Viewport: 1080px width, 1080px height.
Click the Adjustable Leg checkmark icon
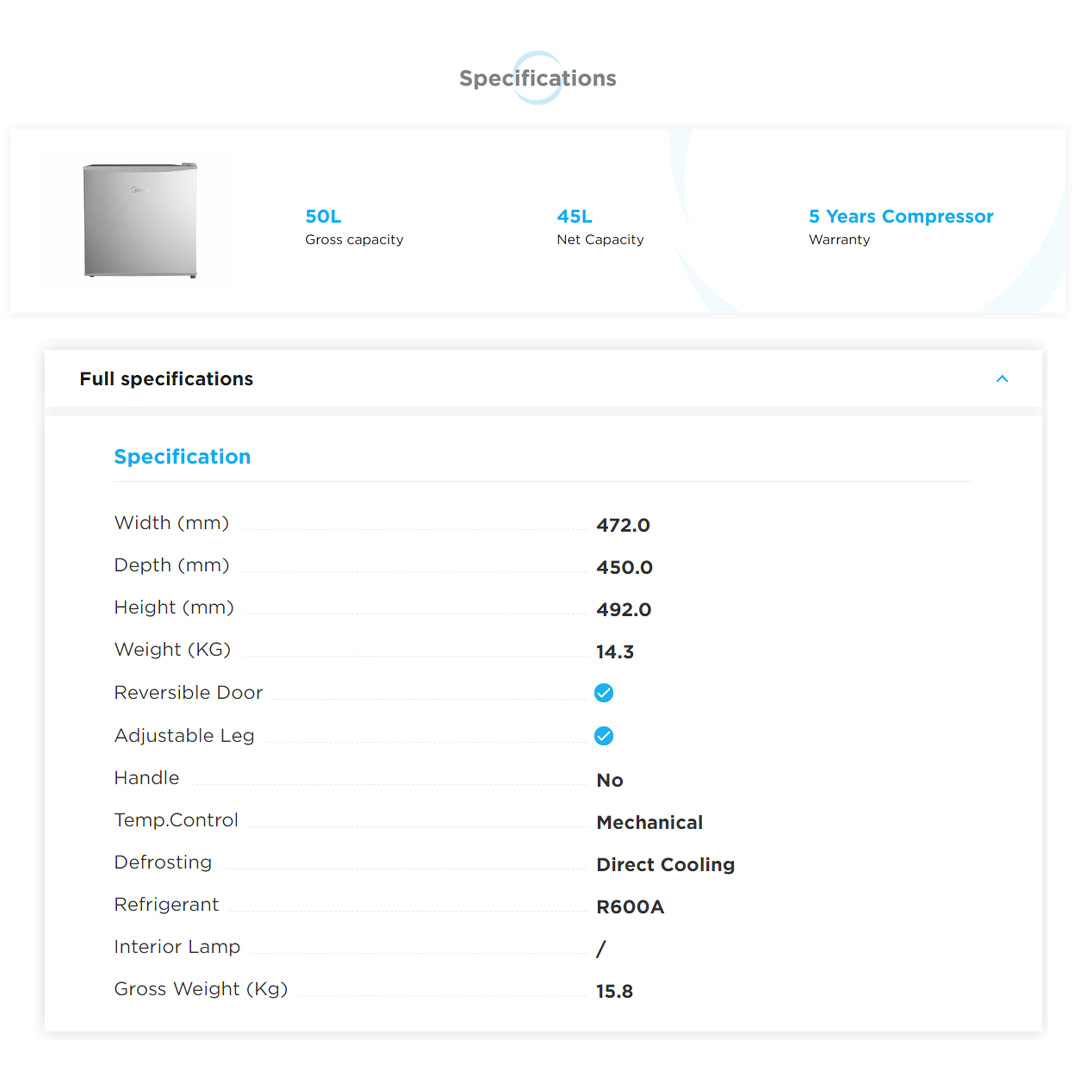tap(604, 736)
